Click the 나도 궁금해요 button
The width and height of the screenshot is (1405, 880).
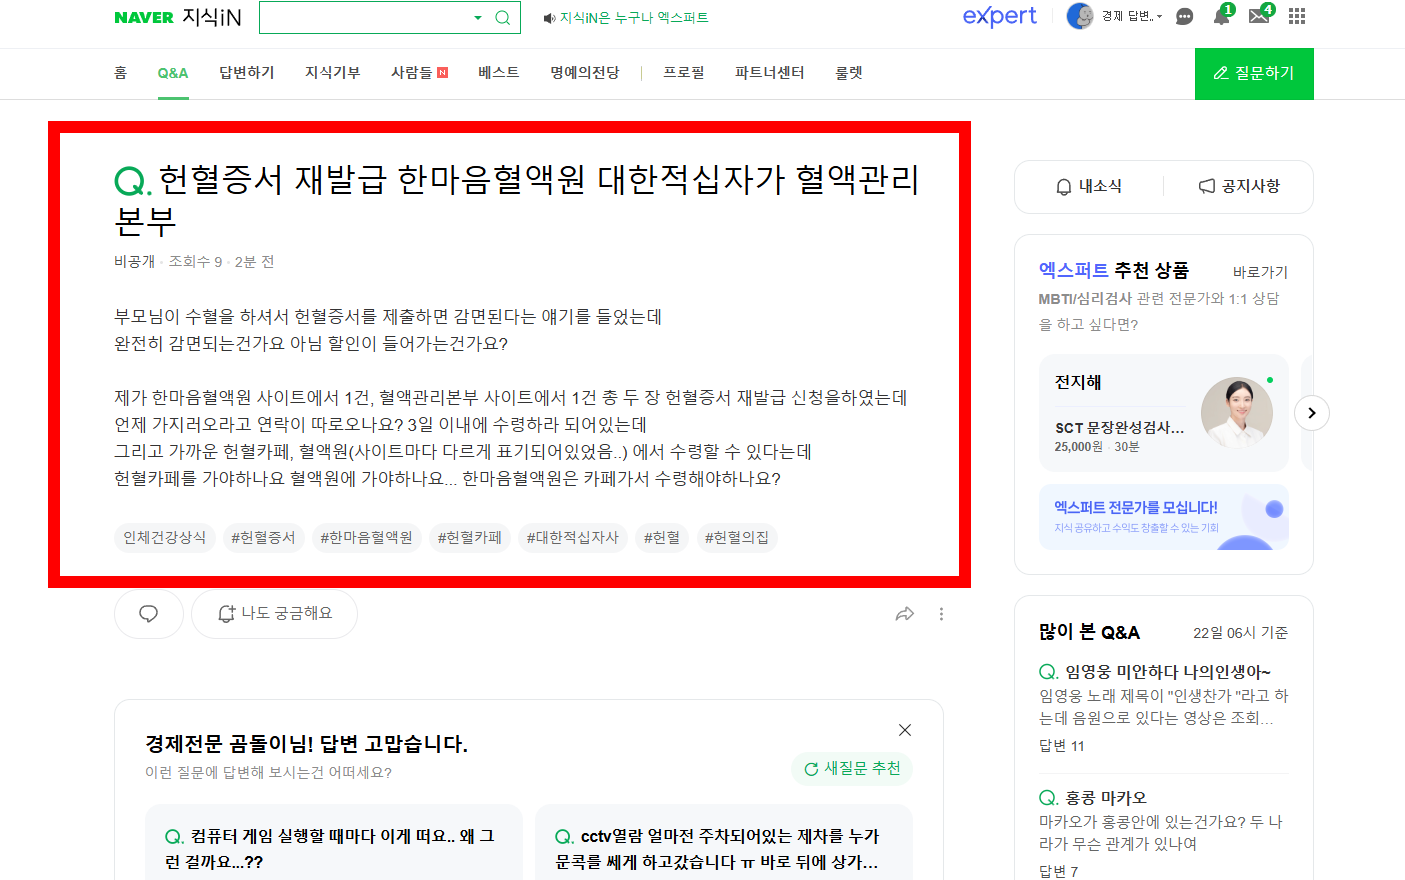(x=274, y=614)
